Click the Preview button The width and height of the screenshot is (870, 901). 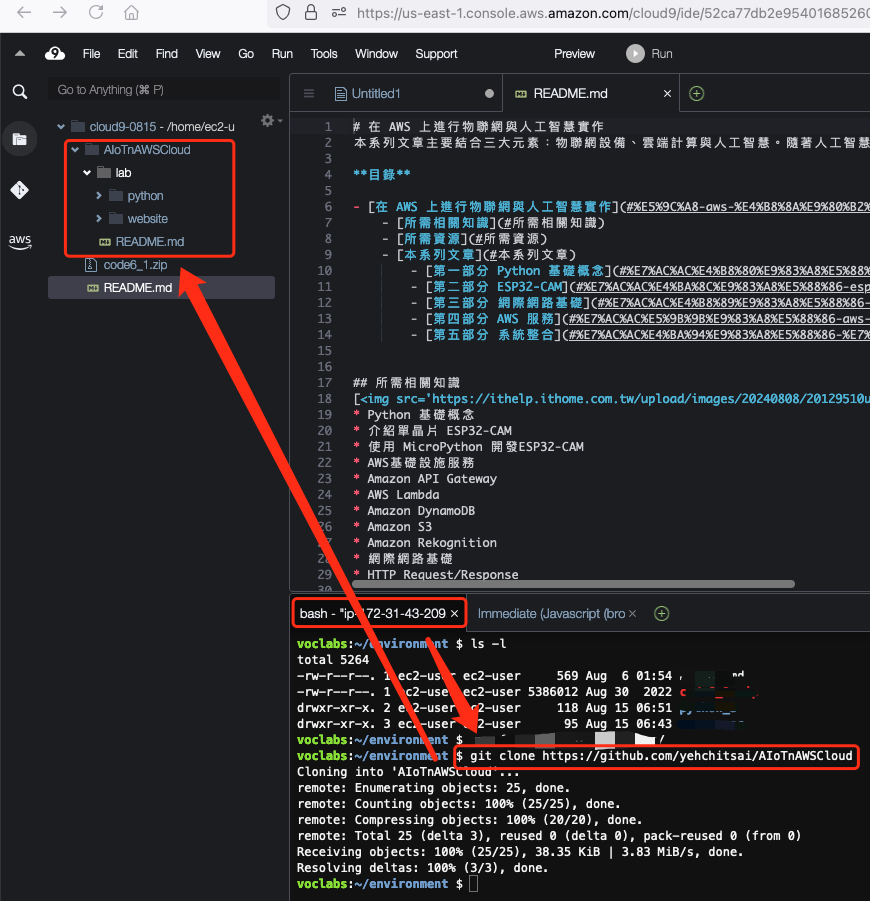pos(574,53)
